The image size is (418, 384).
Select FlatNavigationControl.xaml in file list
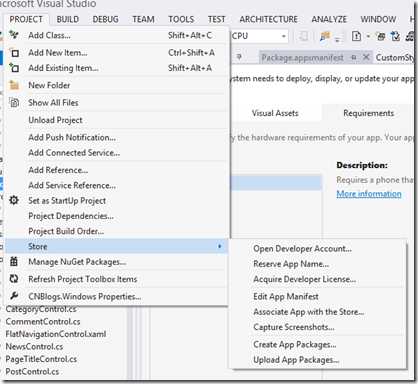(x=56, y=334)
